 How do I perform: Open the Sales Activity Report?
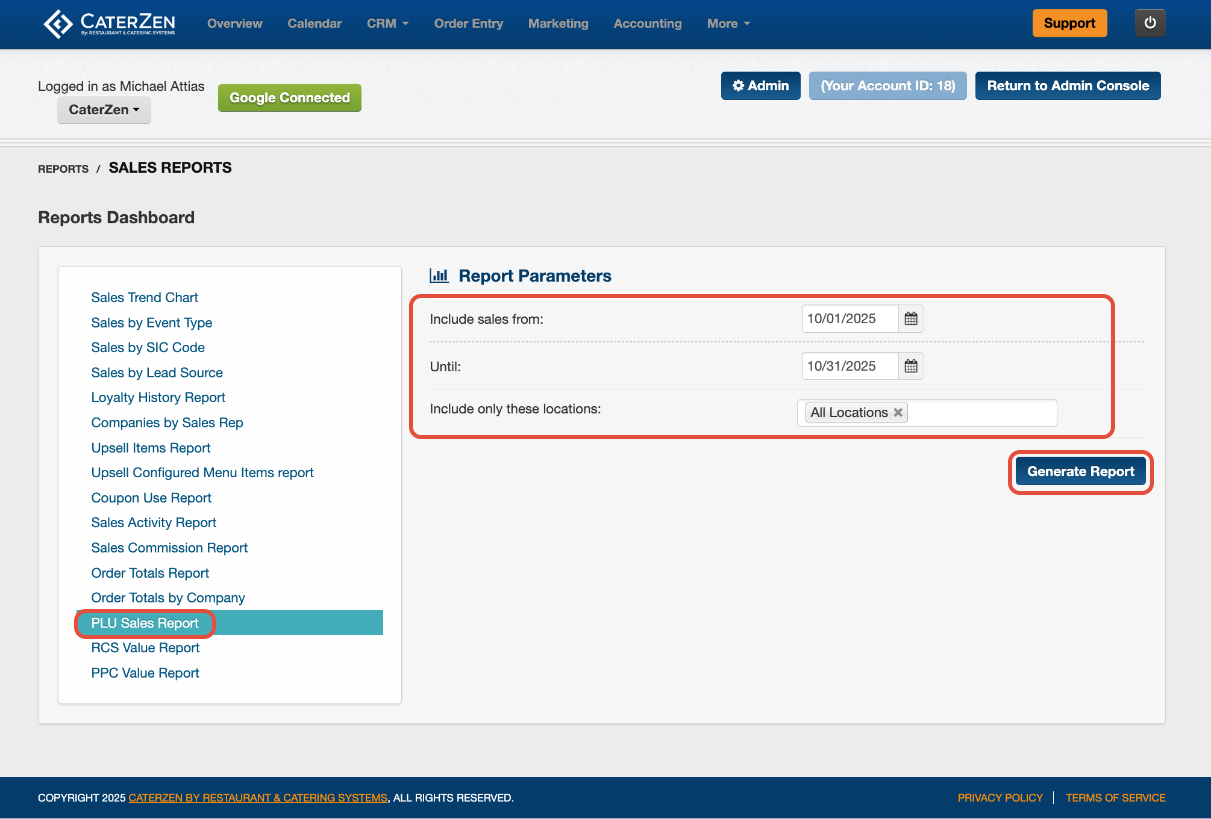coord(154,523)
